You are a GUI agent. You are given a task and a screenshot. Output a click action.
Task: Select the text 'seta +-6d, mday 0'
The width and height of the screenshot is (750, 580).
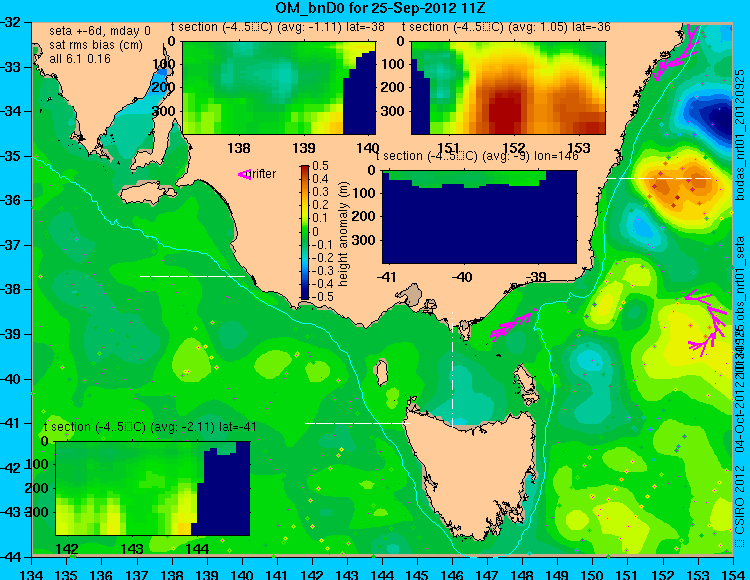pos(100,31)
